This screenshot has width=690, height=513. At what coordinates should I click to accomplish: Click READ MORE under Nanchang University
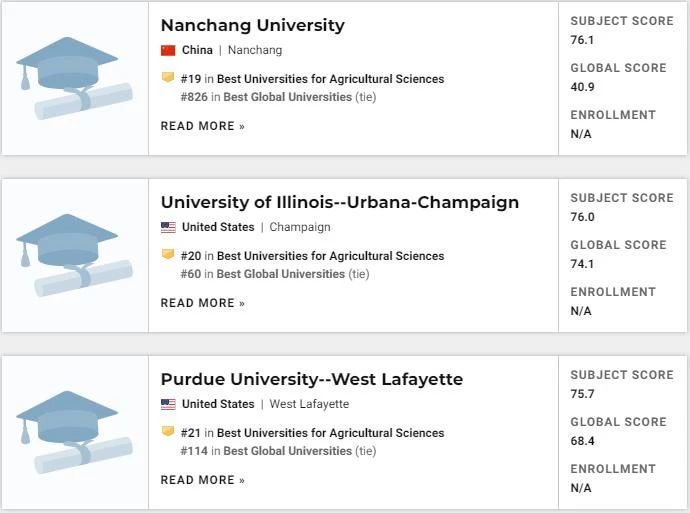pyautogui.click(x=202, y=126)
